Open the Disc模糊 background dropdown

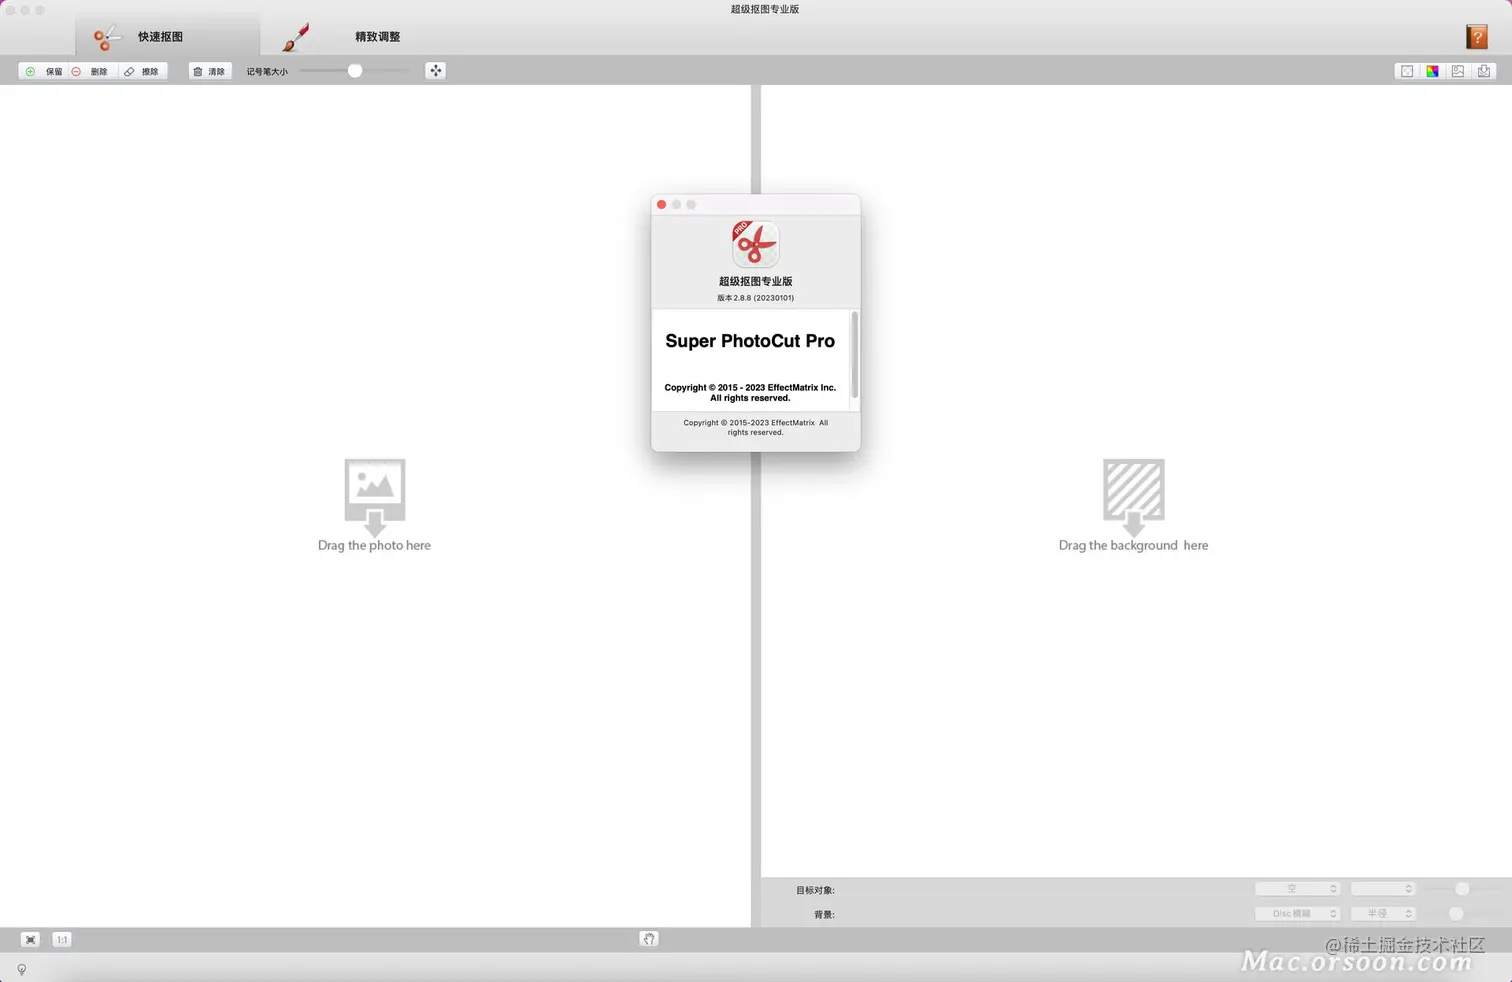pyautogui.click(x=1297, y=914)
